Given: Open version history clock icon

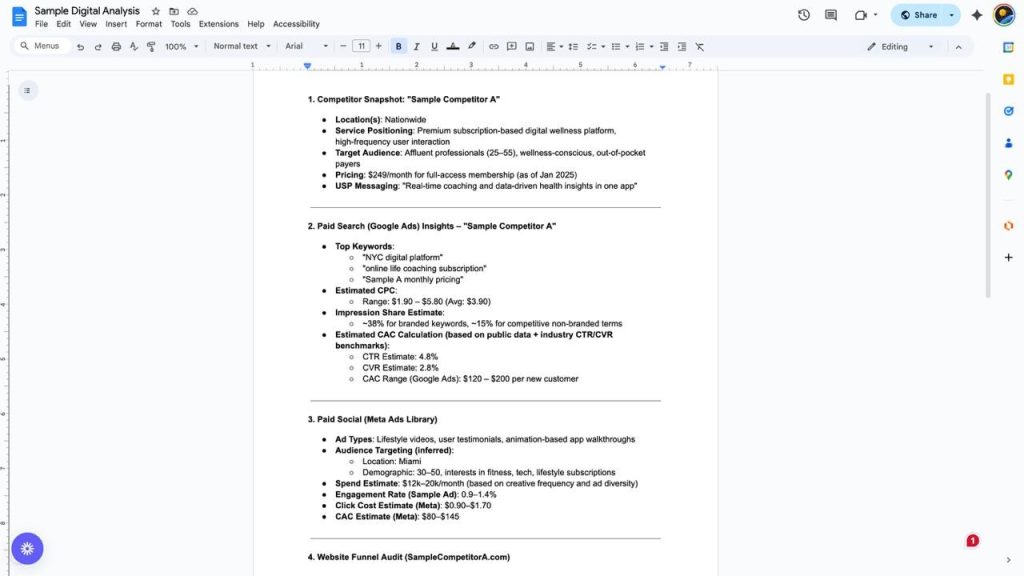Looking at the screenshot, I should click(x=803, y=15).
